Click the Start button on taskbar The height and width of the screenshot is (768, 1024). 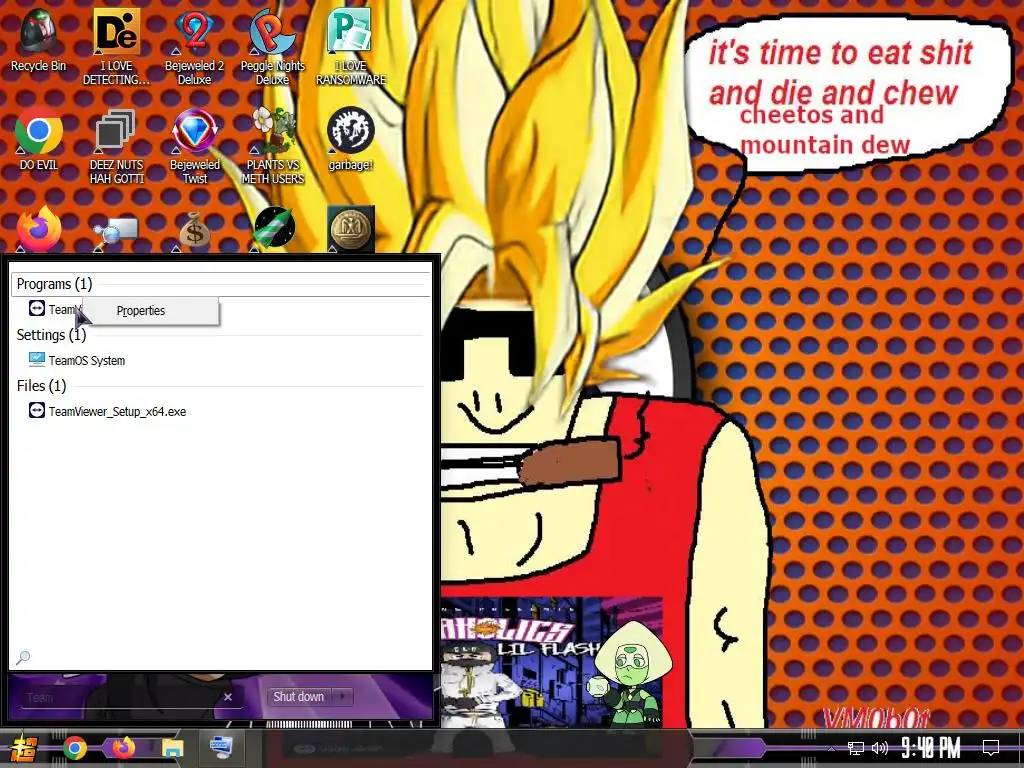pos(23,748)
